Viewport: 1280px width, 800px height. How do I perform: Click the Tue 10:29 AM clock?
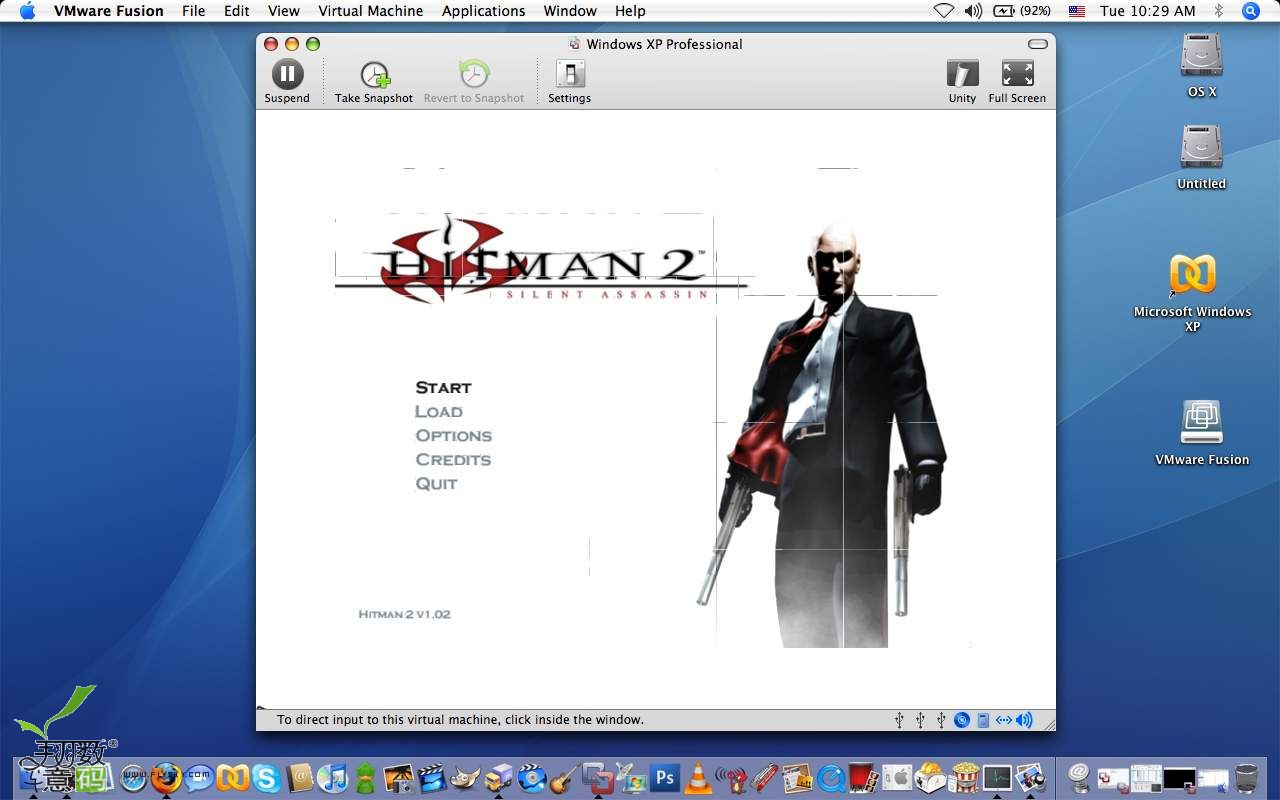(x=1148, y=11)
